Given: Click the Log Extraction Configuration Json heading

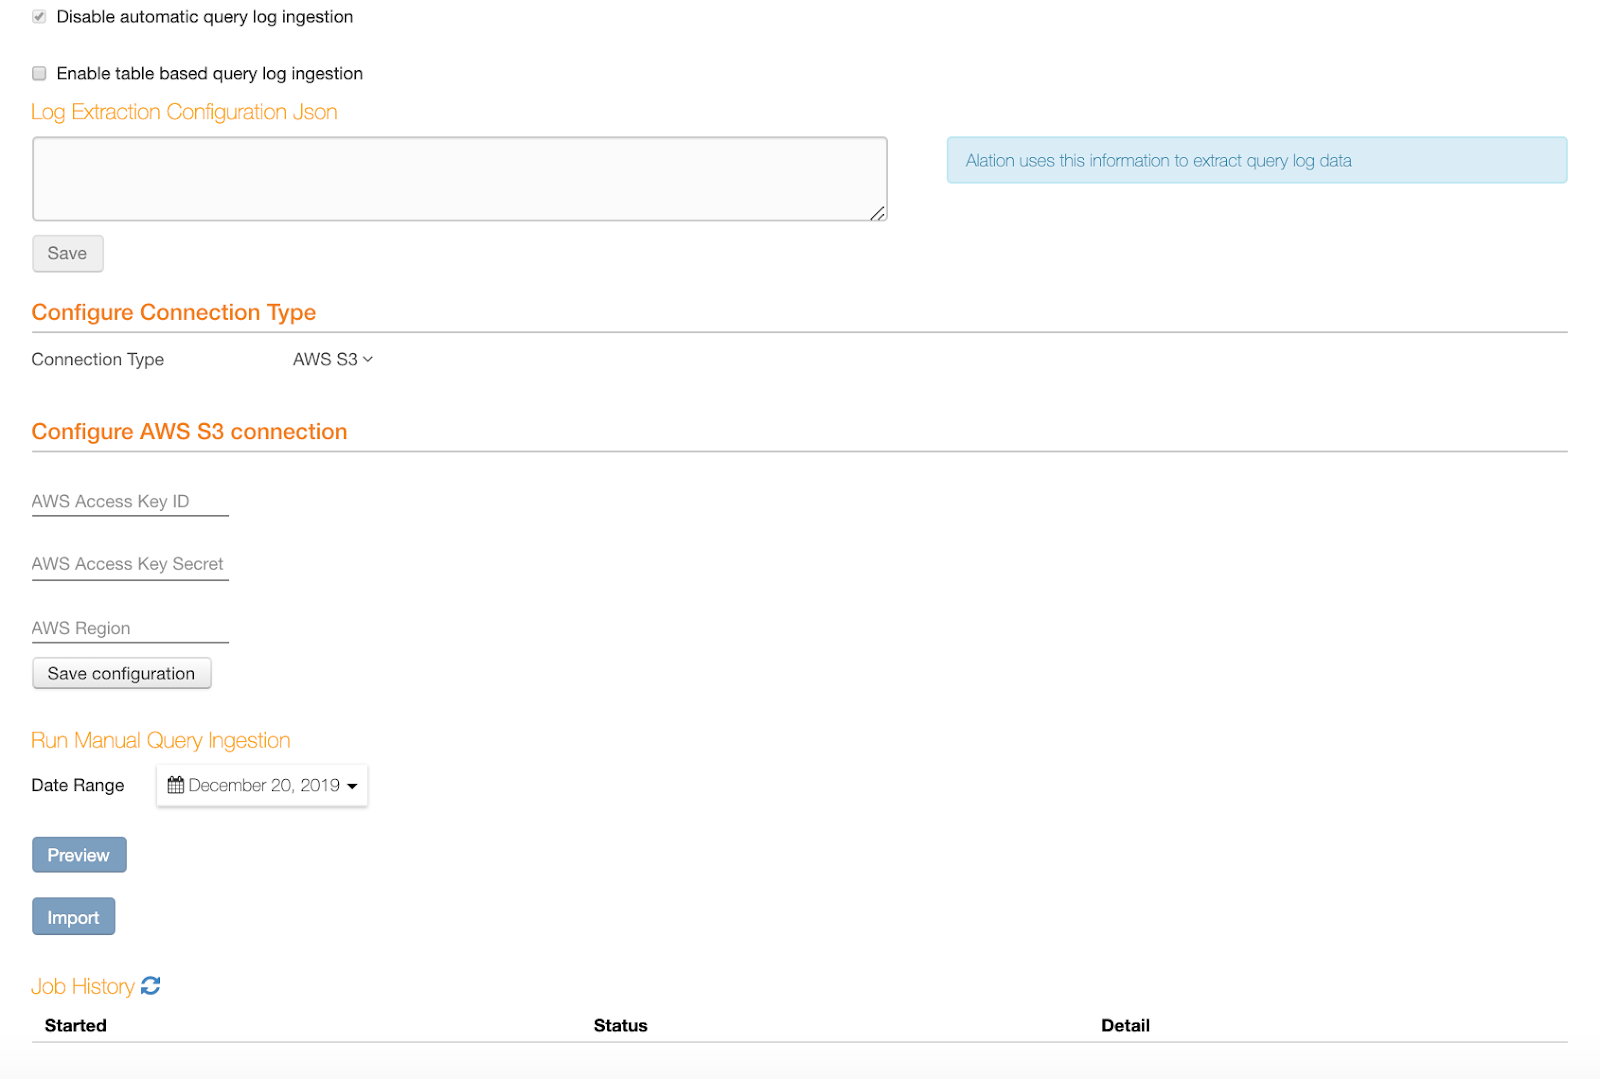Looking at the screenshot, I should [185, 112].
